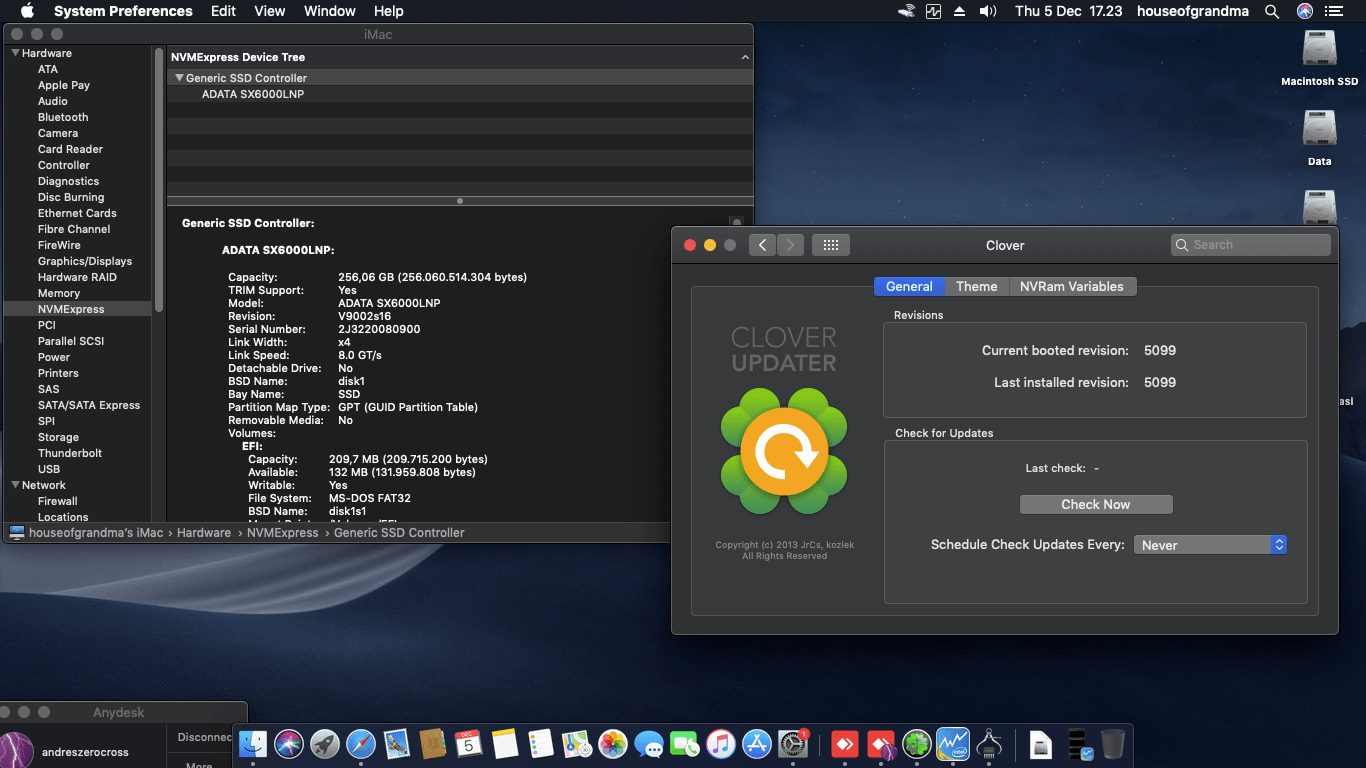Open Notes app in the dock
The image size is (1366, 768).
505,744
